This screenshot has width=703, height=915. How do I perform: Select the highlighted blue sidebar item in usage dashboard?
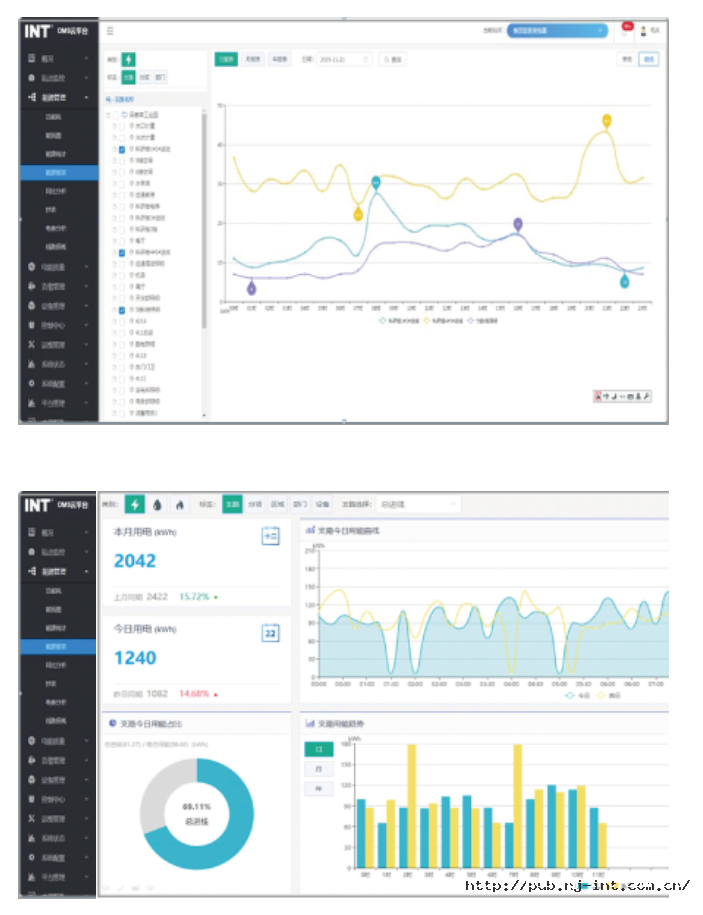click(x=58, y=646)
